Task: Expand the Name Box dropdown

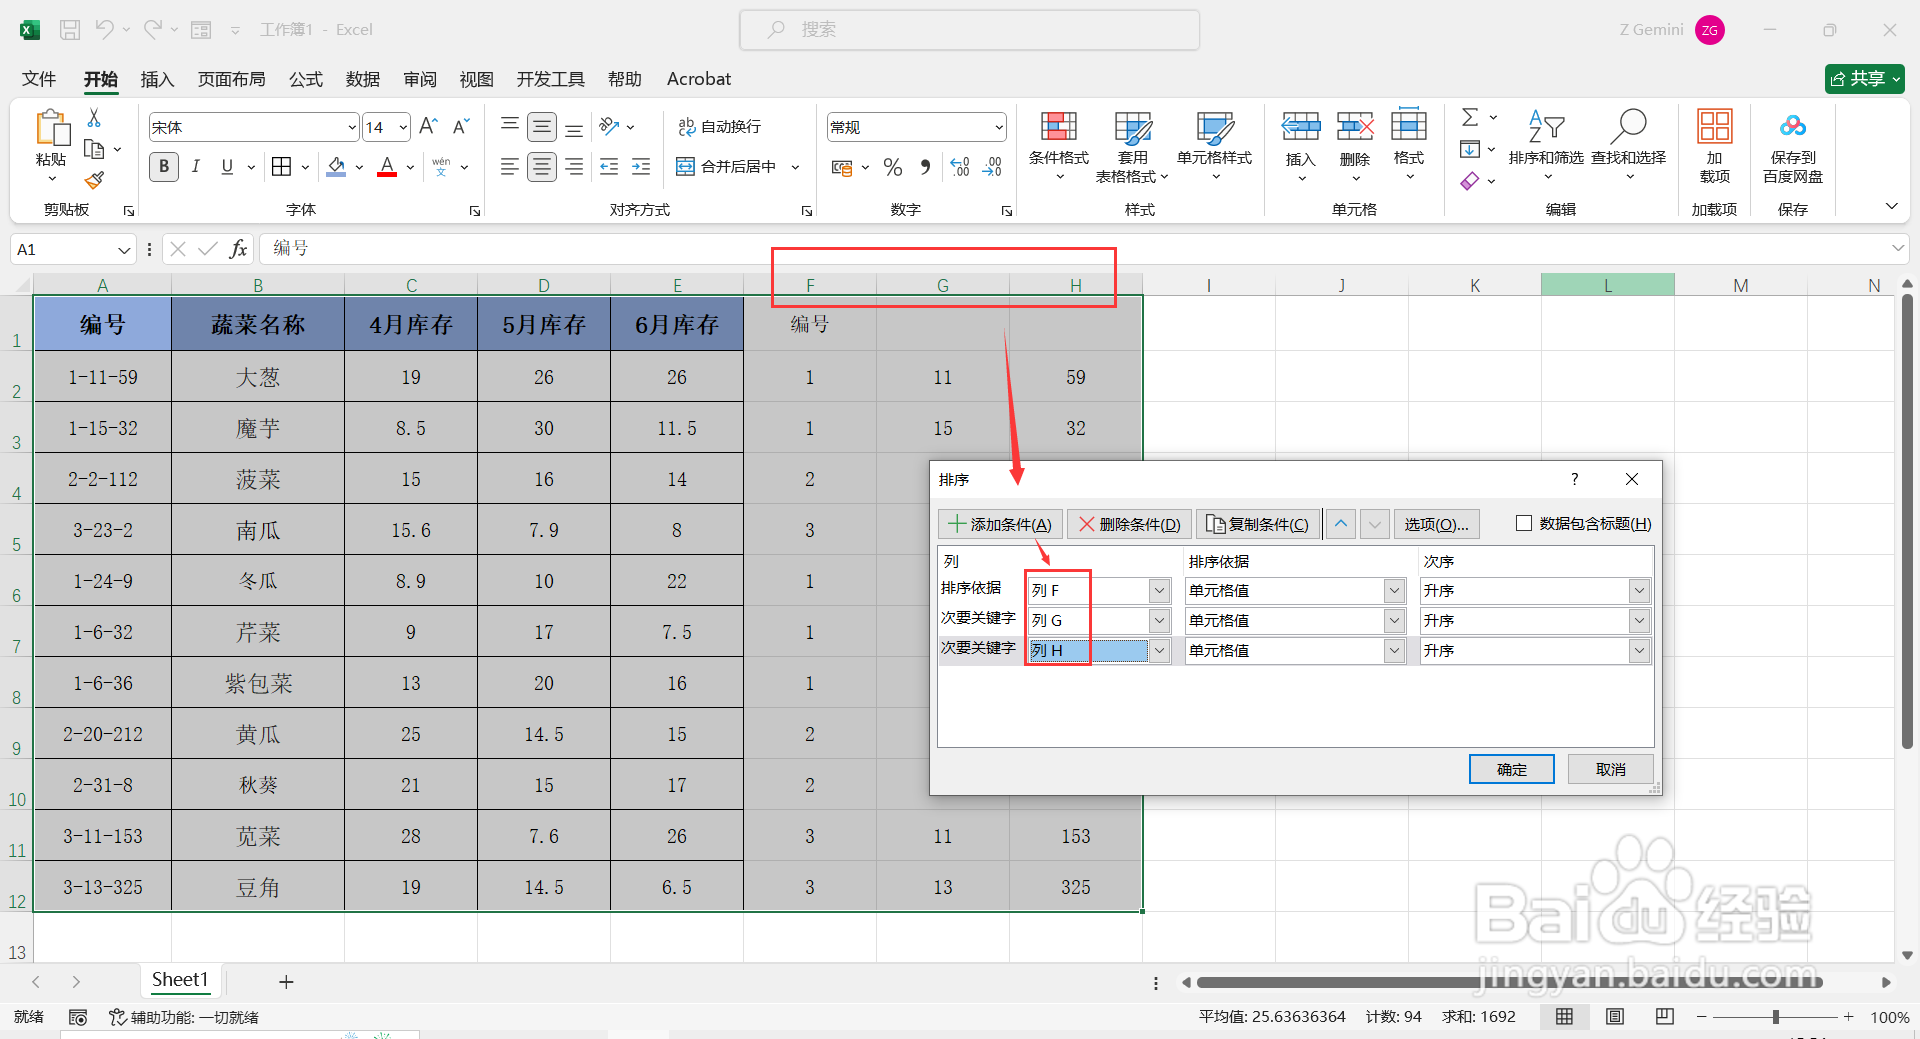Action: (124, 250)
